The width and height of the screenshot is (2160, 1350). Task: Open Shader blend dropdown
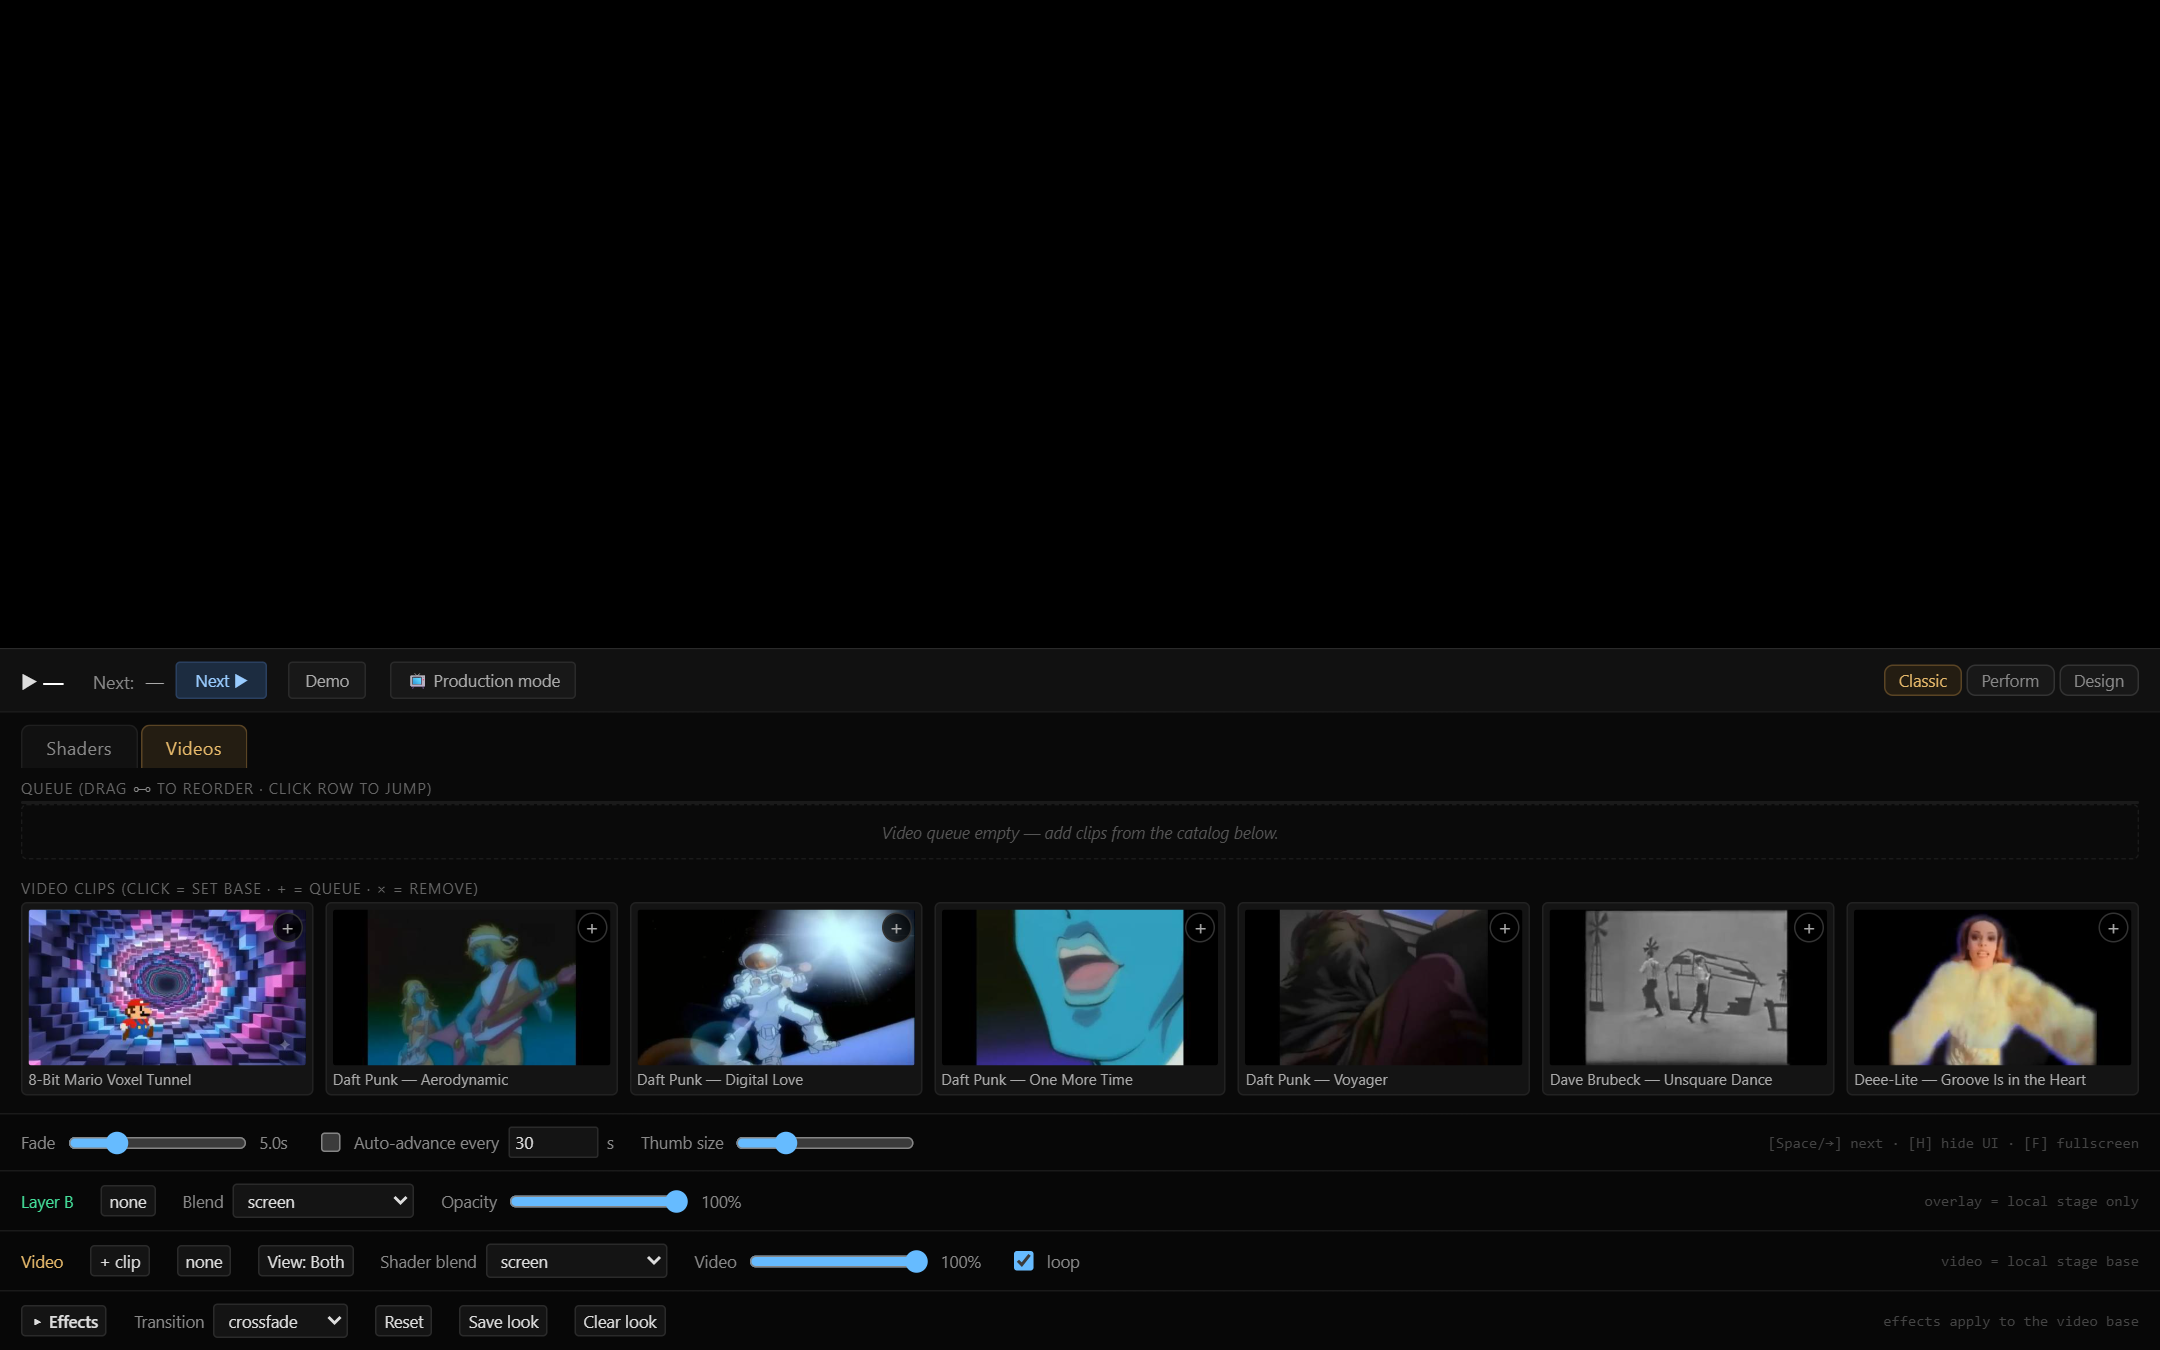point(576,1261)
